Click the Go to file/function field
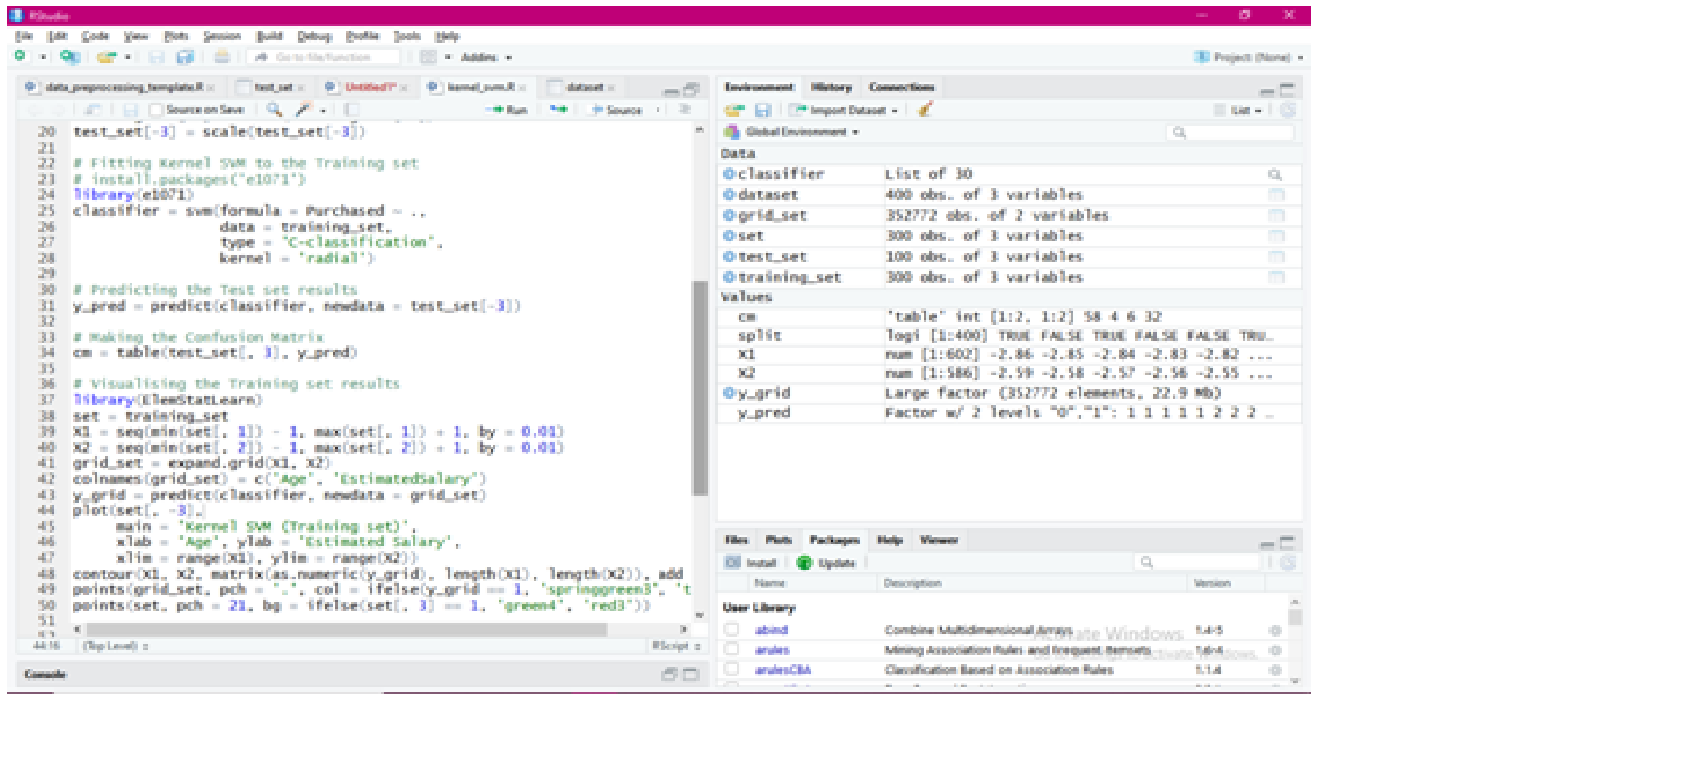1704x766 pixels. click(322, 57)
